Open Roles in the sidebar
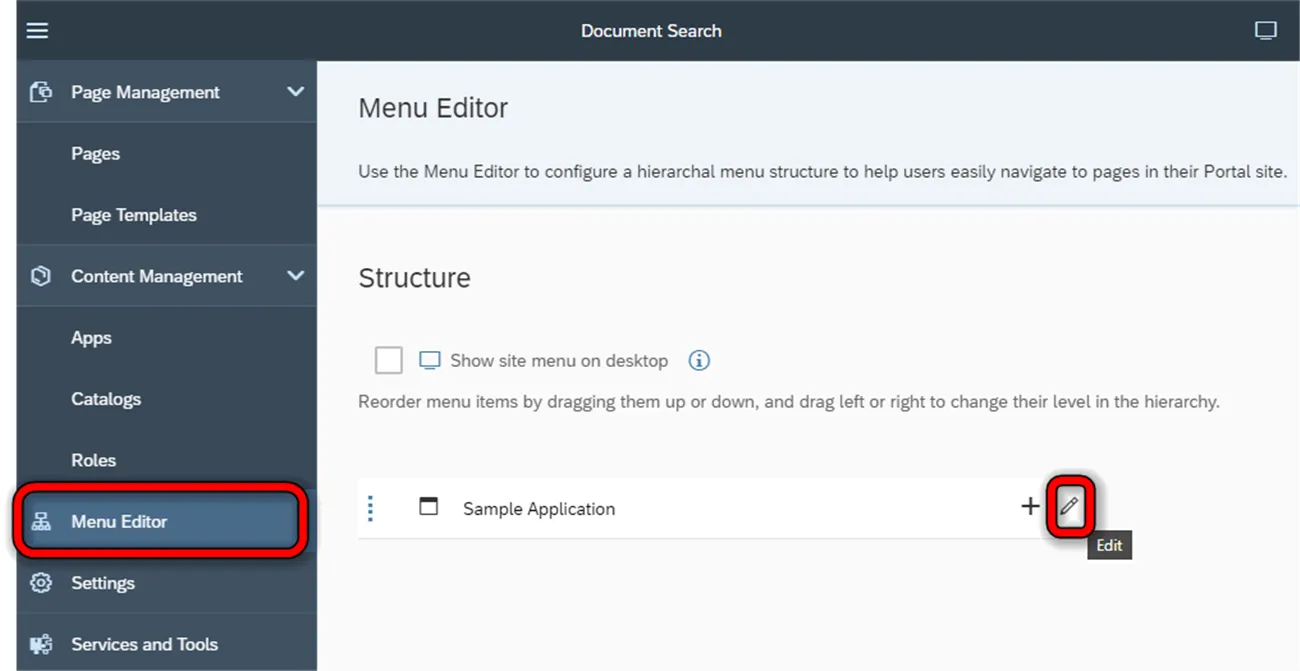 point(167,460)
